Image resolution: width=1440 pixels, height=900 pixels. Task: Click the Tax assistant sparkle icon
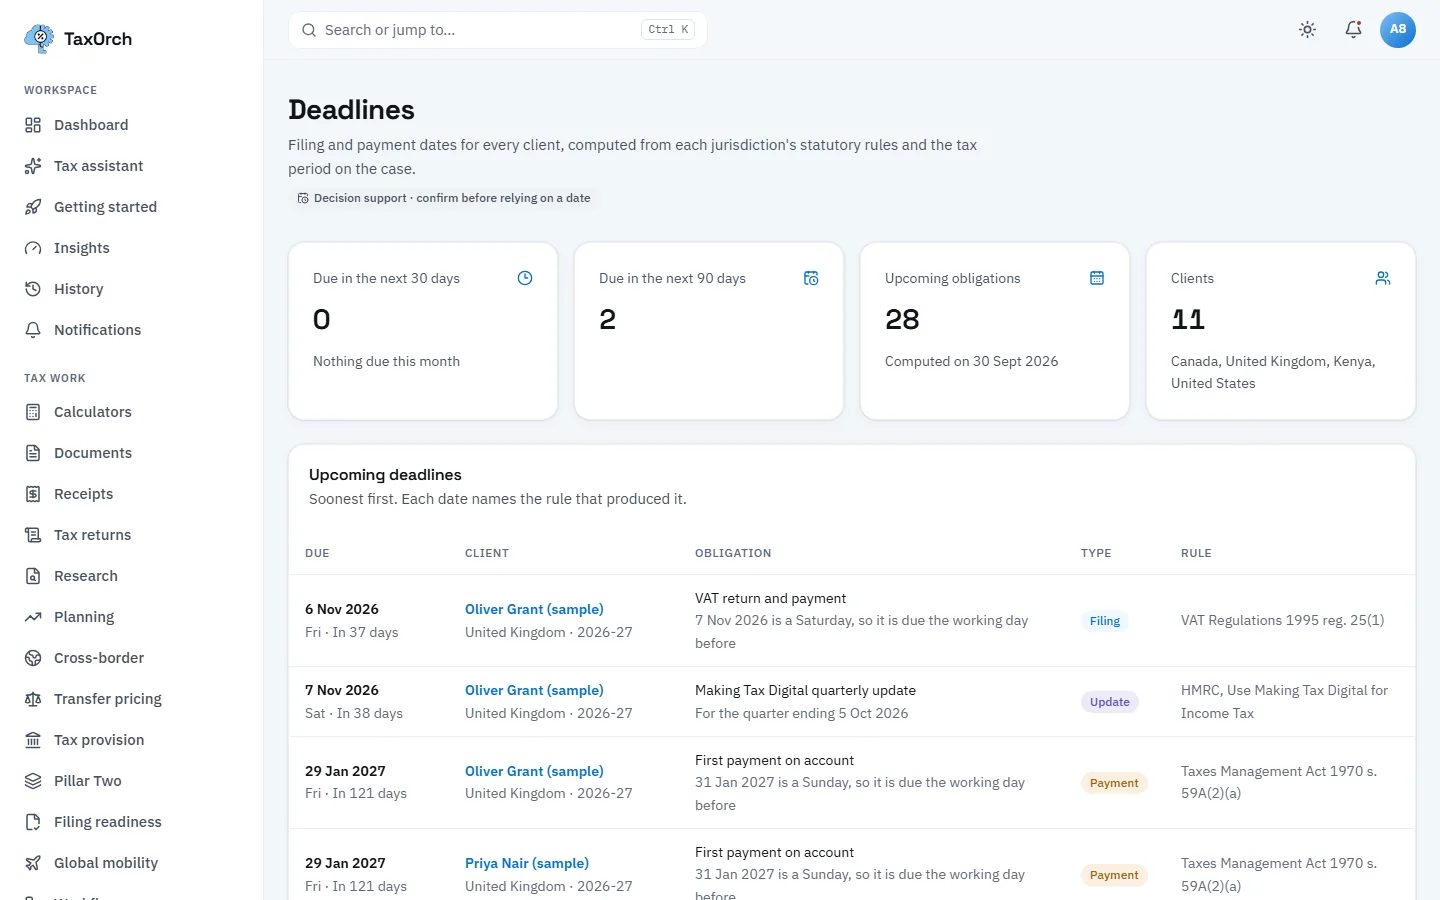tap(33, 166)
